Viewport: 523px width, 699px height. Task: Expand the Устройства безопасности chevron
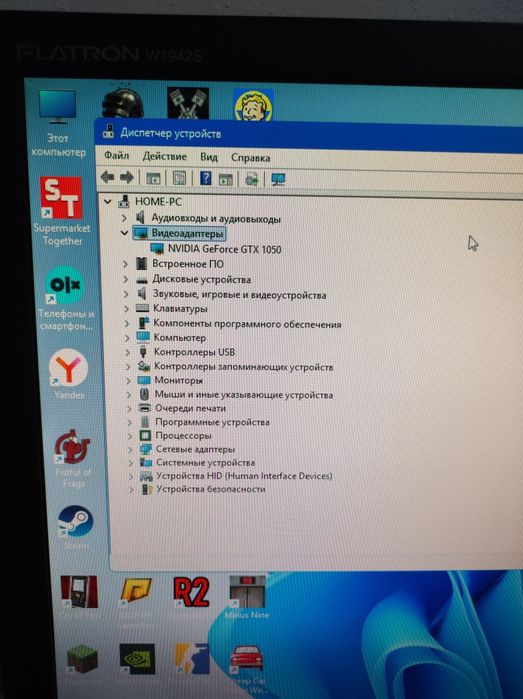(131, 489)
